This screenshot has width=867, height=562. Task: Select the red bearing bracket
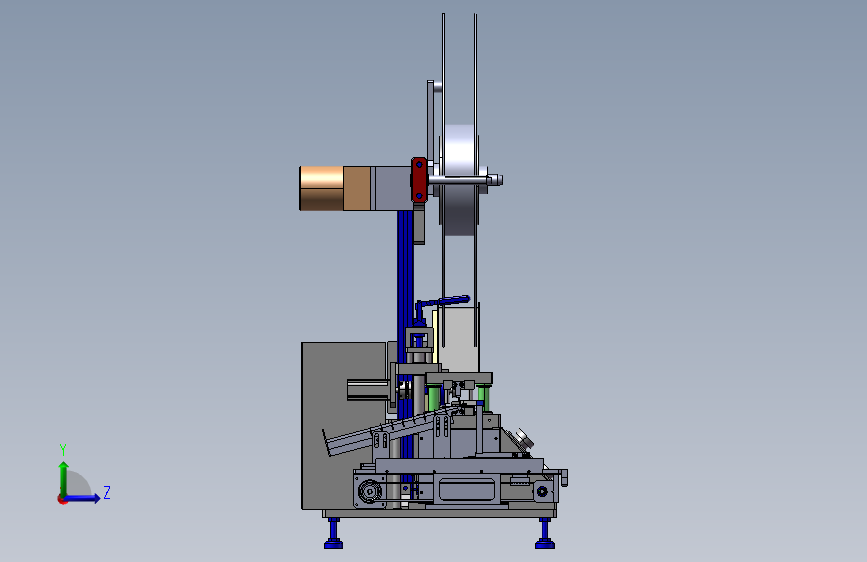419,180
